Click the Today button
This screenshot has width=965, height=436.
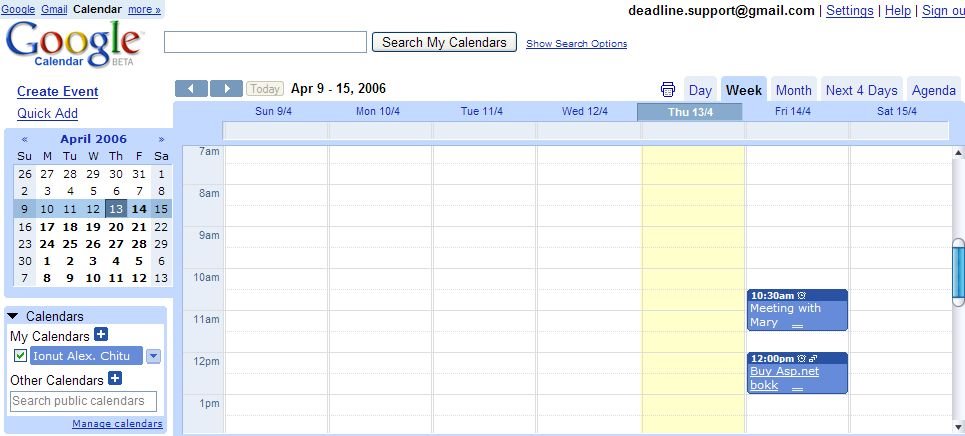coord(265,89)
